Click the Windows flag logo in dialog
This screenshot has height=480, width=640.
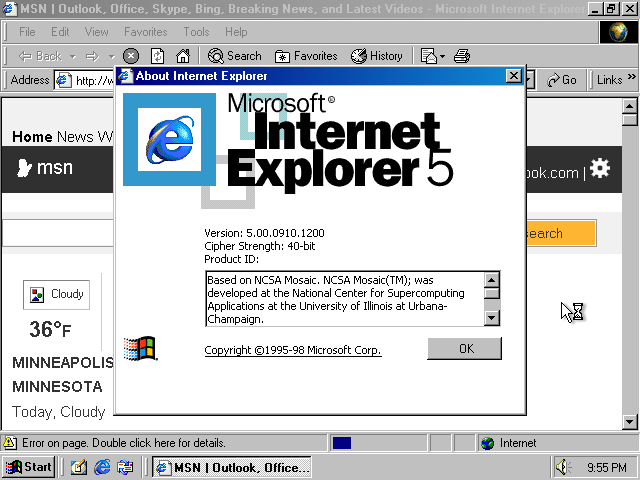click(140, 349)
